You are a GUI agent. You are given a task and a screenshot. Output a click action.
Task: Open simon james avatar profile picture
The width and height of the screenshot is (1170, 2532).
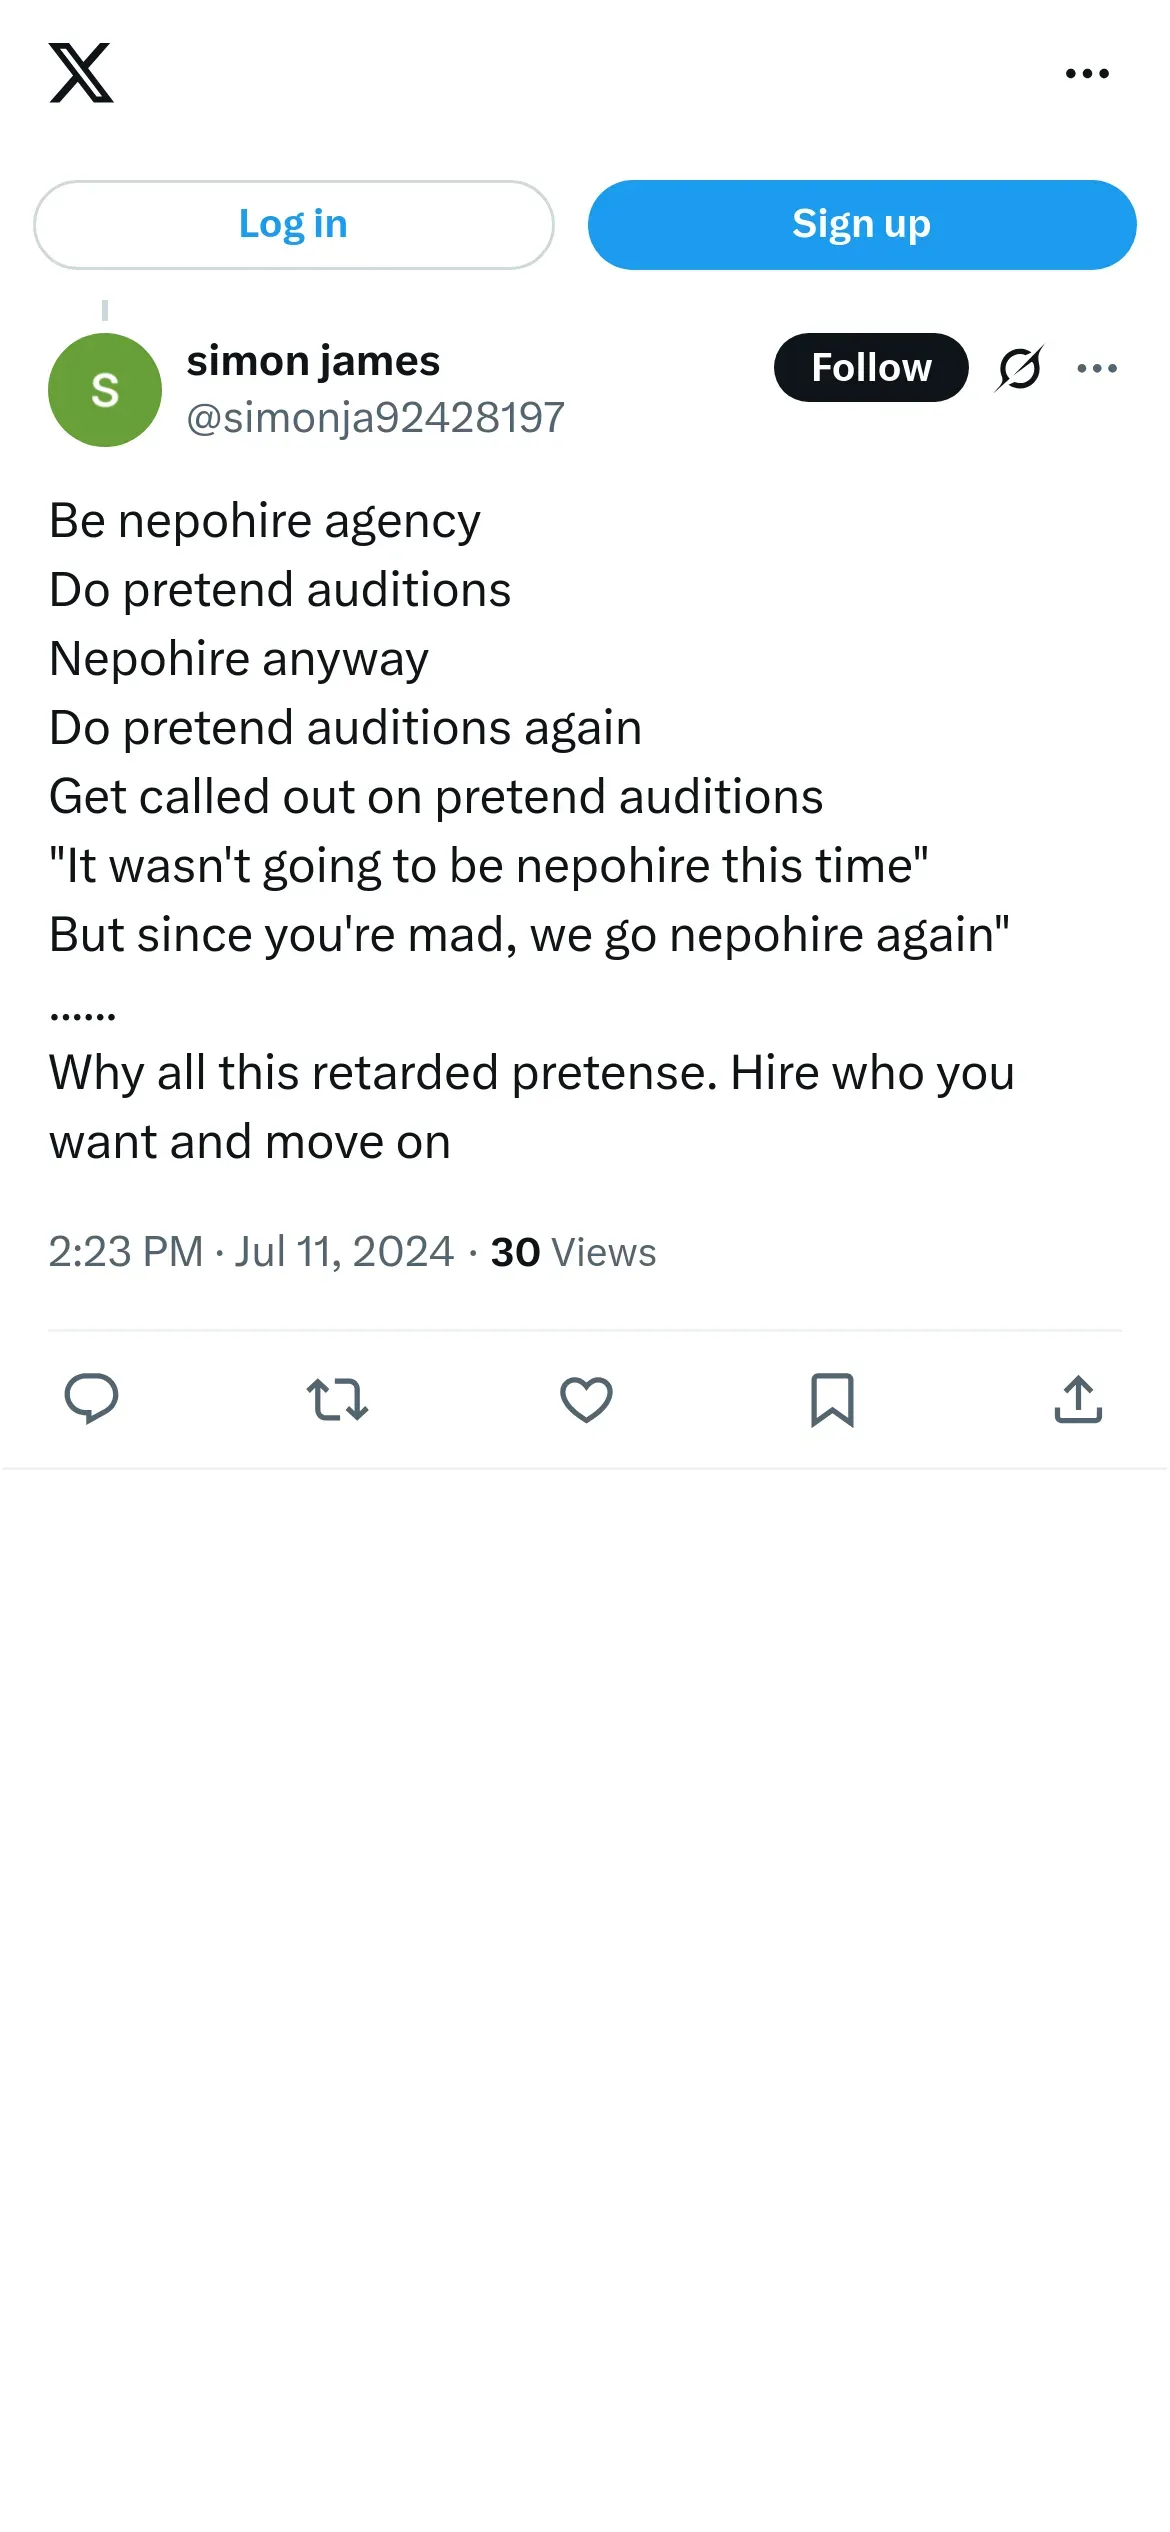click(x=105, y=390)
